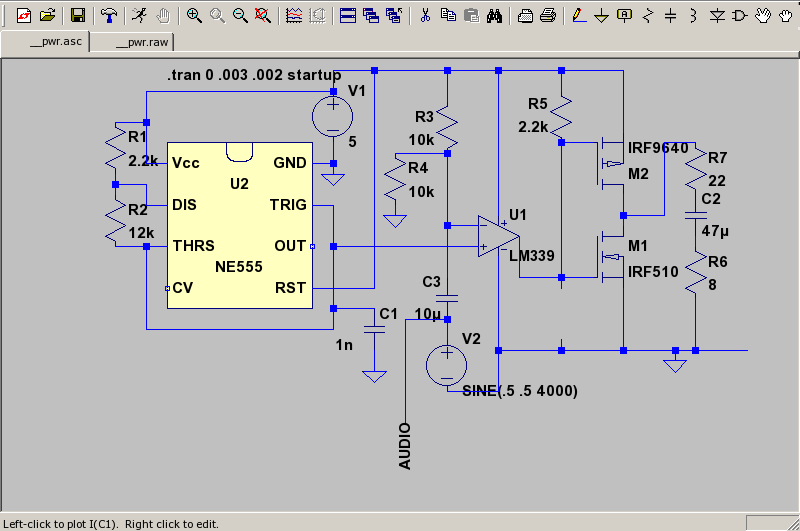Click the greyed pick visible traces icon

(317, 16)
